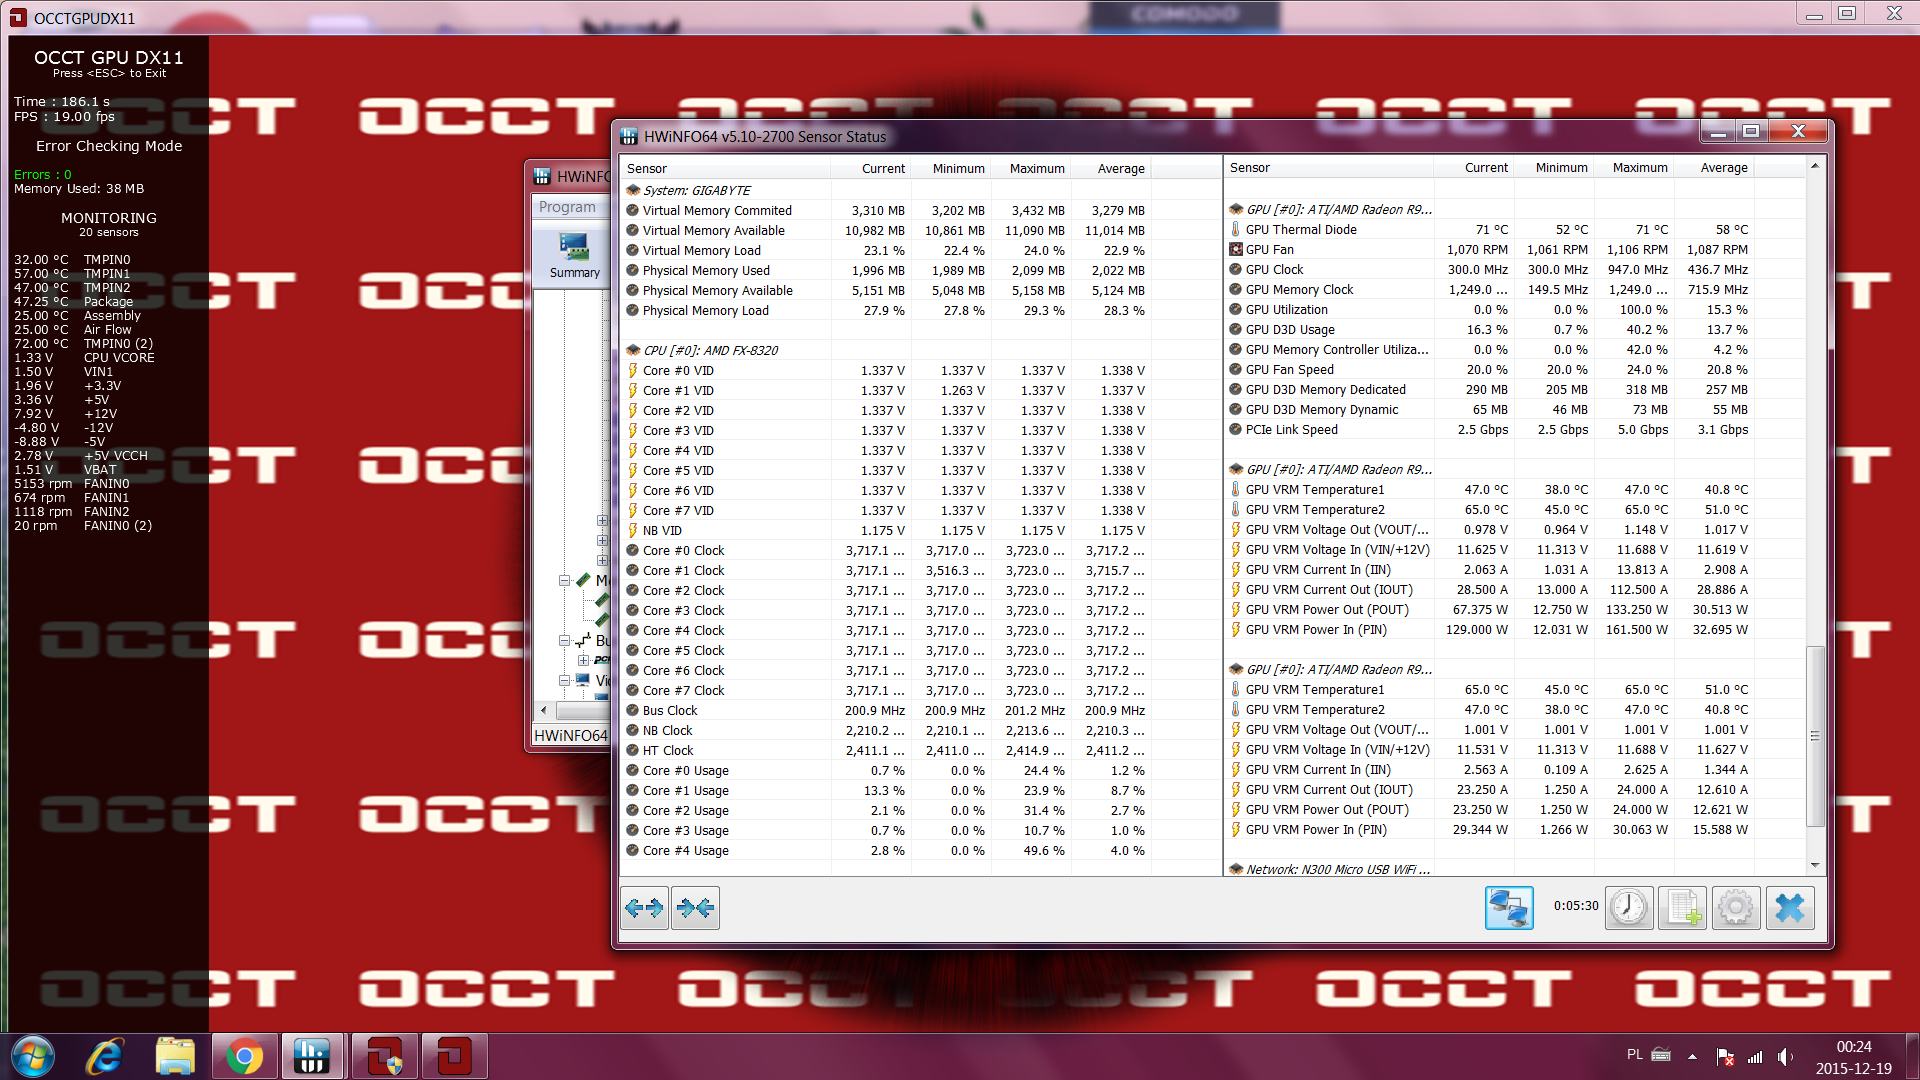1920x1080 pixels.
Task: Click the HWiNFO tree horizontal scroll left arrow
Action: click(543, 711)
